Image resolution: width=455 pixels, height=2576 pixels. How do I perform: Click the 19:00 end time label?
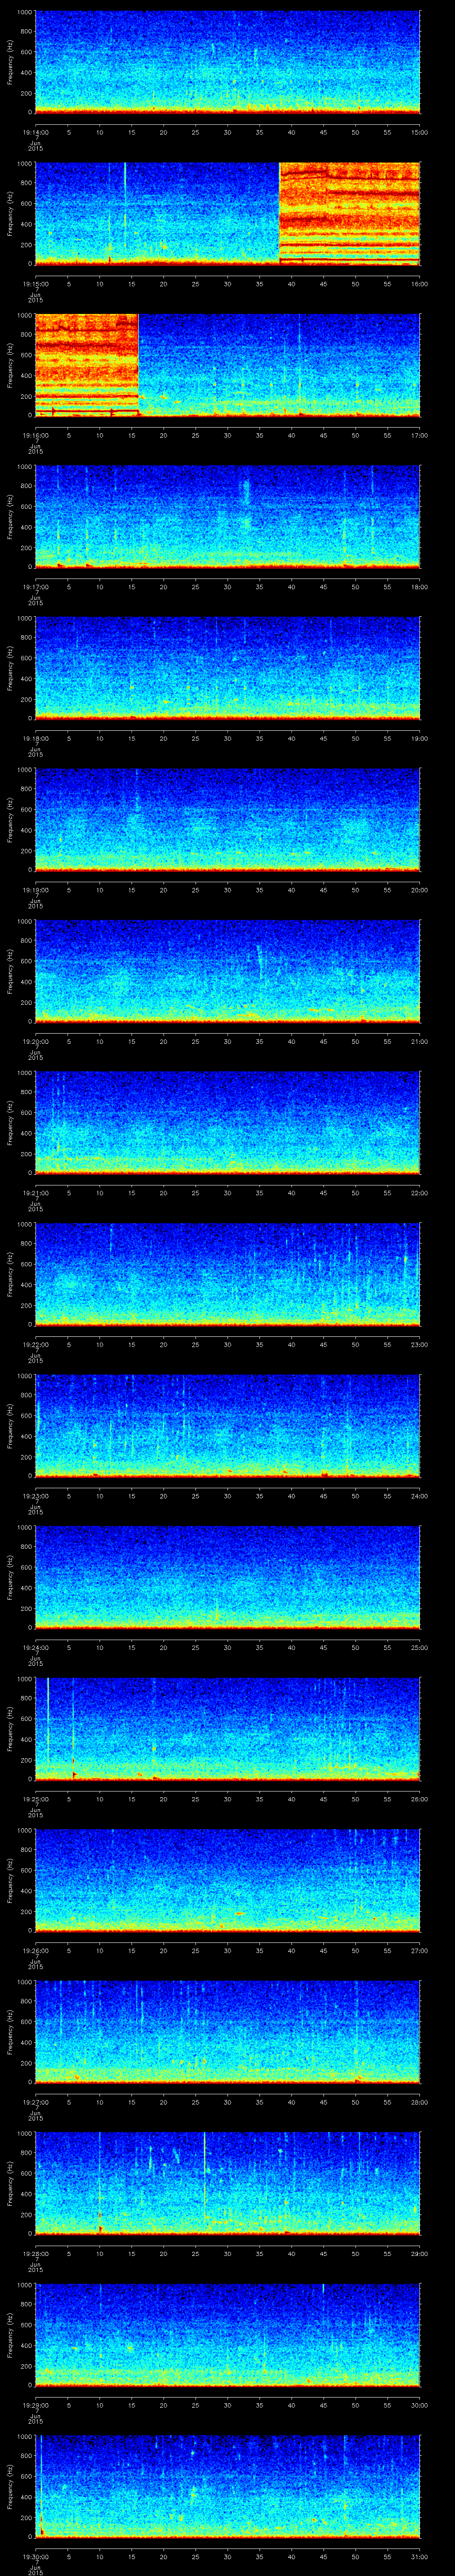[x=419, y=738]
